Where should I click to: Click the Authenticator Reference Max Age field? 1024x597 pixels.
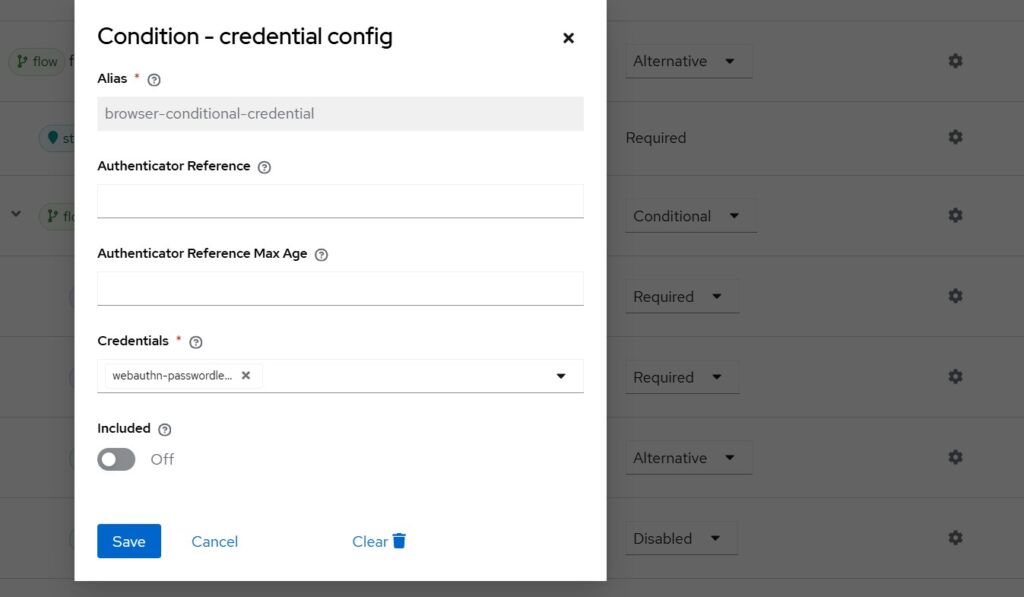click(340, 288)
